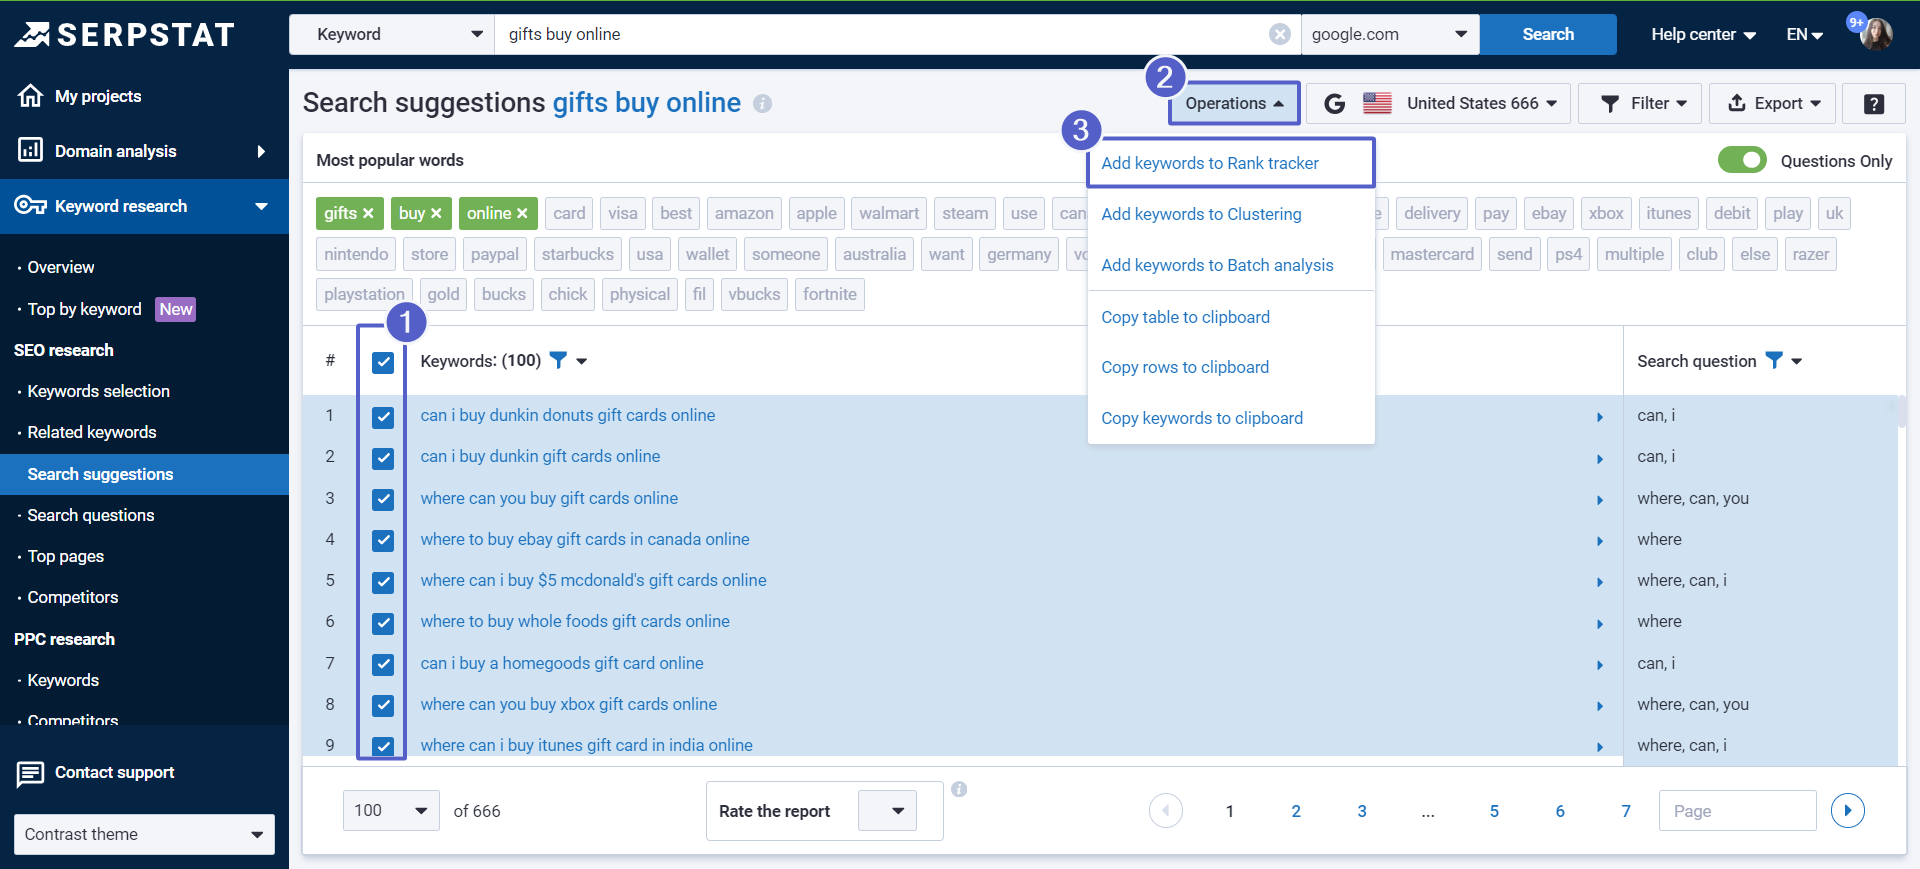This screenshot has width=1920, height=869.
Task: Open 'can i buy dunkin gift cards online' link
Action: point(540,456)
